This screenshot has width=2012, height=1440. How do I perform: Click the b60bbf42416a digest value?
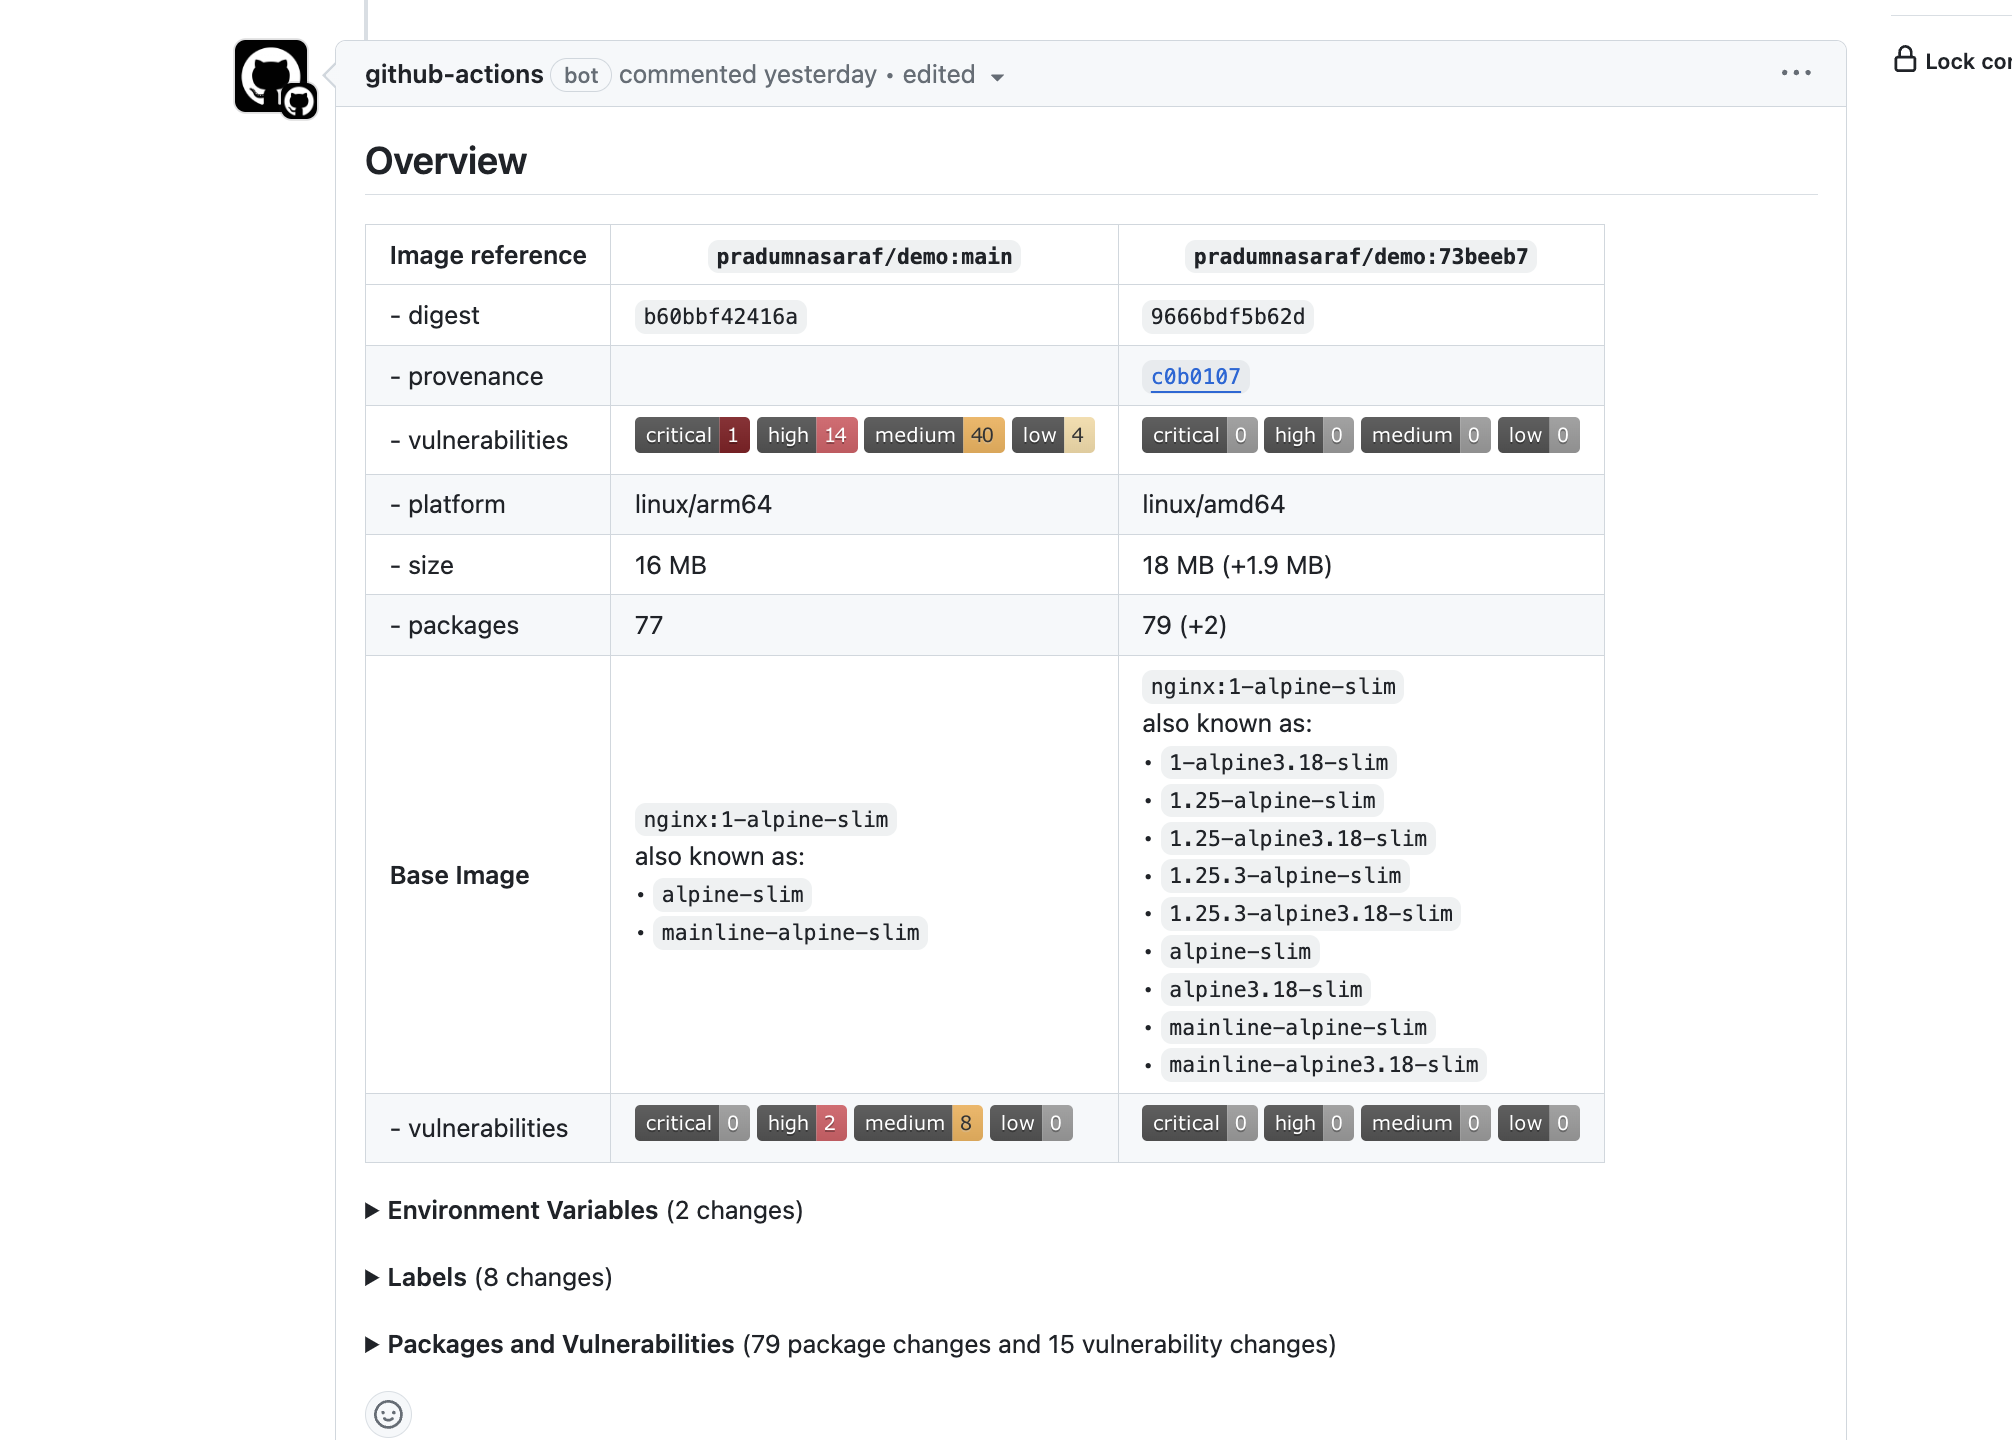pyautogui.click(x=718, y=316)
